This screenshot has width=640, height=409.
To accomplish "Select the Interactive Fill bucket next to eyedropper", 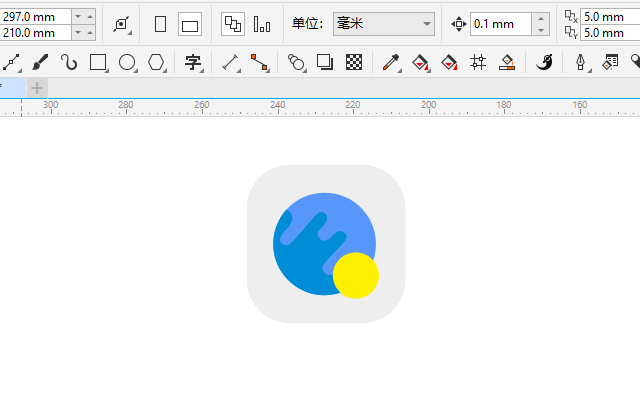I will pyautogui.click(x=420, y=62).
